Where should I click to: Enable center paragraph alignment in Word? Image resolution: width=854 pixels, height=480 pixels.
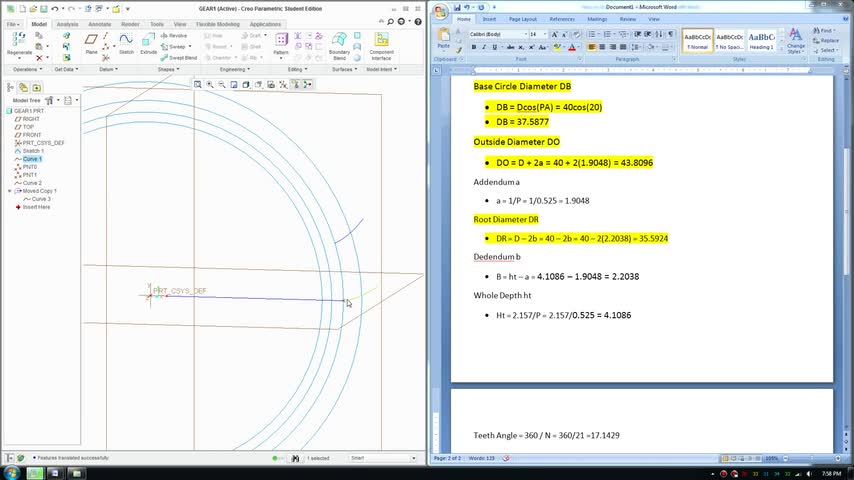(x=603, y=47)
